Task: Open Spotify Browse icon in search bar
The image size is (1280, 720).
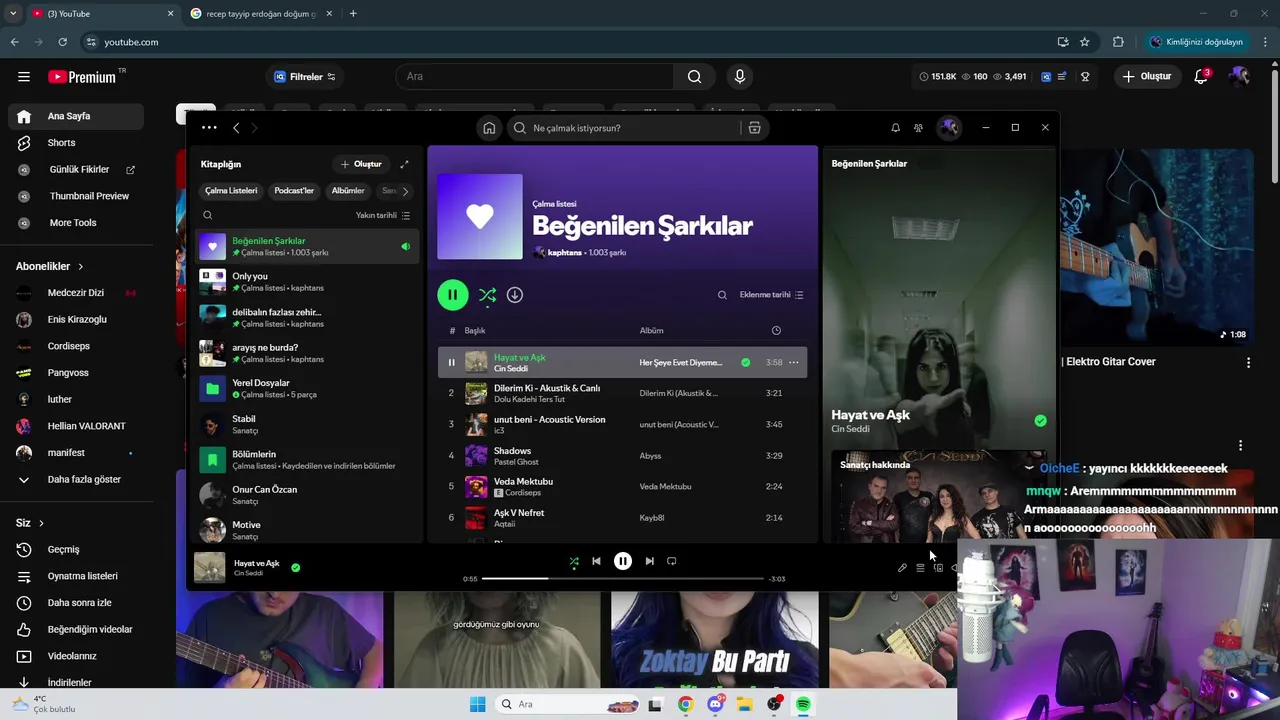Action: pyautogui.click(x=754, y=128)
